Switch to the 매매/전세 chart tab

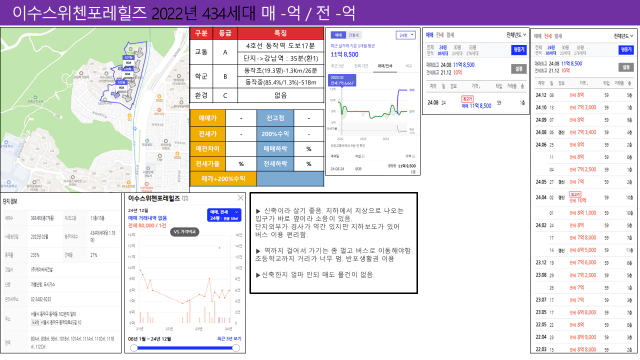pos(385,66)
